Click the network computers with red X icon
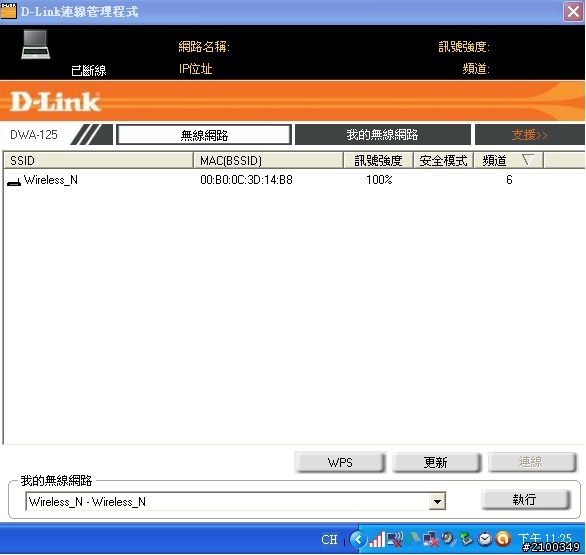Viewport: 586px width, 555px height. click(x=431, y=539)
